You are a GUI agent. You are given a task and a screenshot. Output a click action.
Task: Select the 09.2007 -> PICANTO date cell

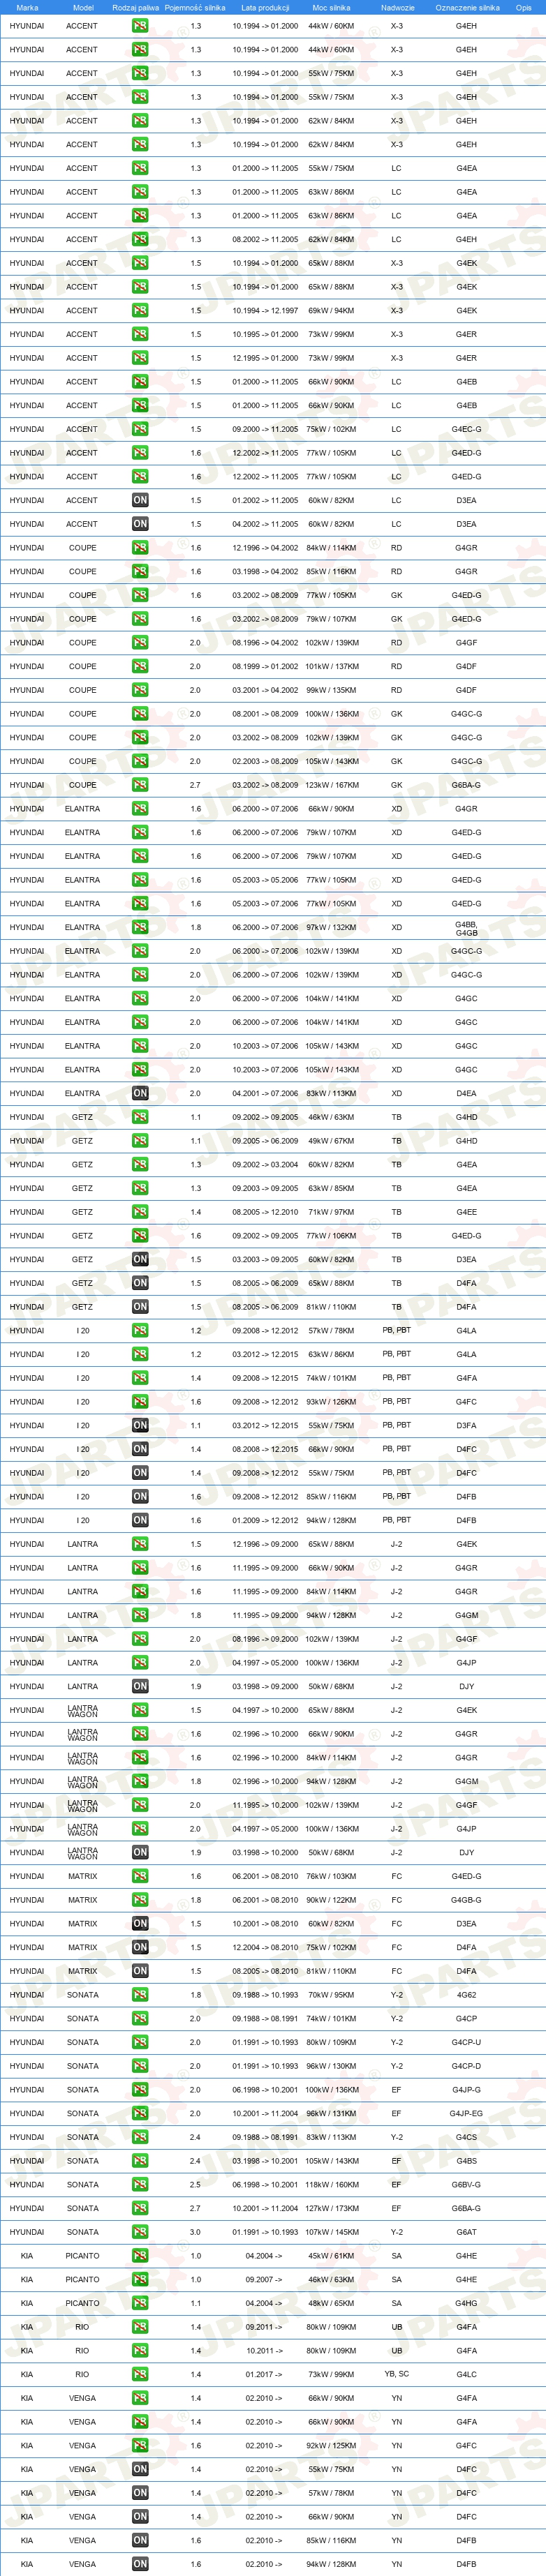264,2279
